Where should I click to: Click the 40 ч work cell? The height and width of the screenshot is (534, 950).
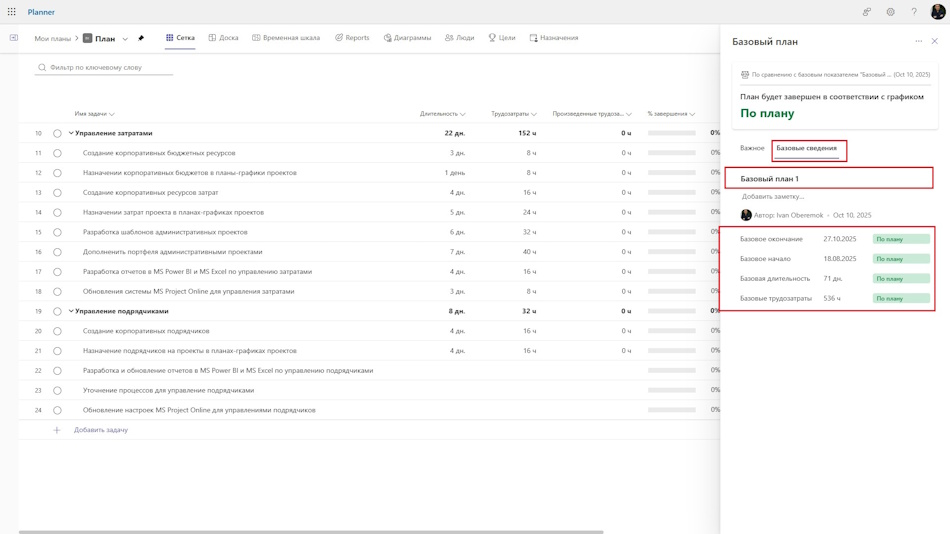click(530, 252)
